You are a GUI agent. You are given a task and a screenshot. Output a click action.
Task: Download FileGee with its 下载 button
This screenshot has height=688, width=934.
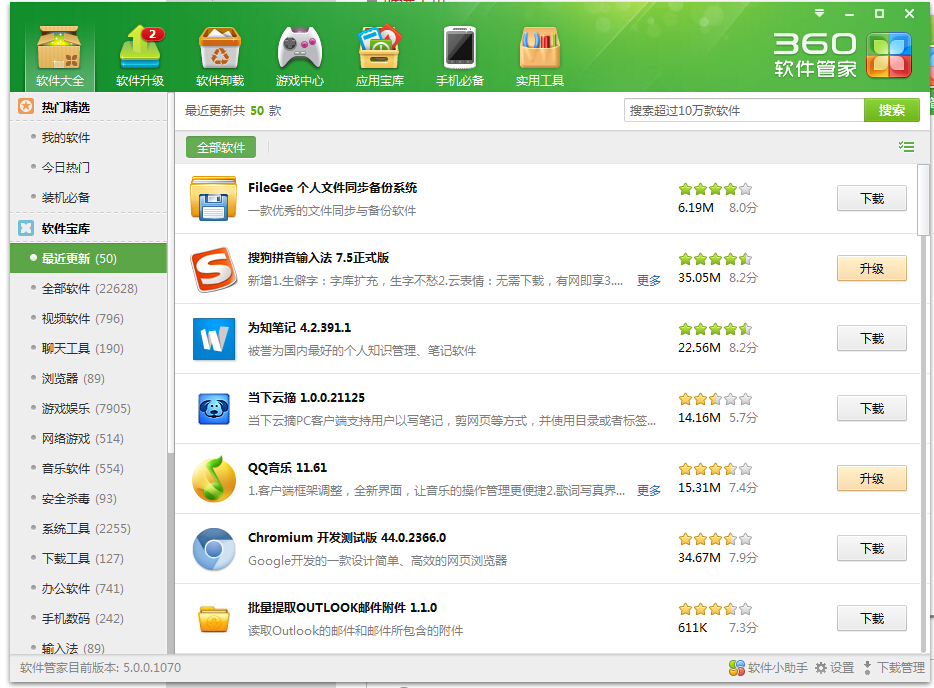coord(871,198)
